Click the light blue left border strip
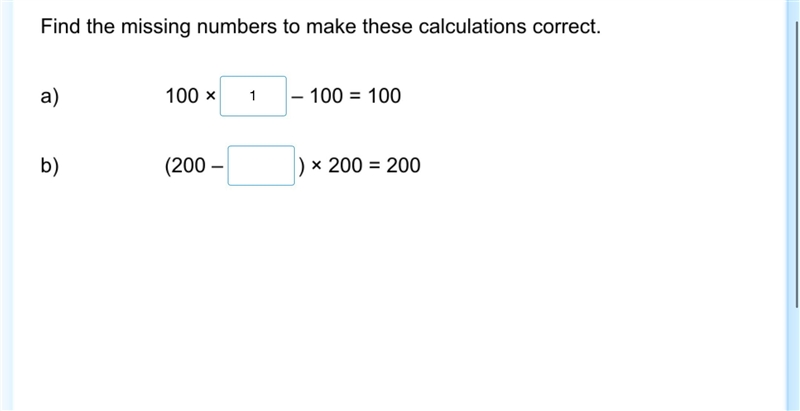The width and height of the screenshot is (800, 411). (x=6, y=206)
